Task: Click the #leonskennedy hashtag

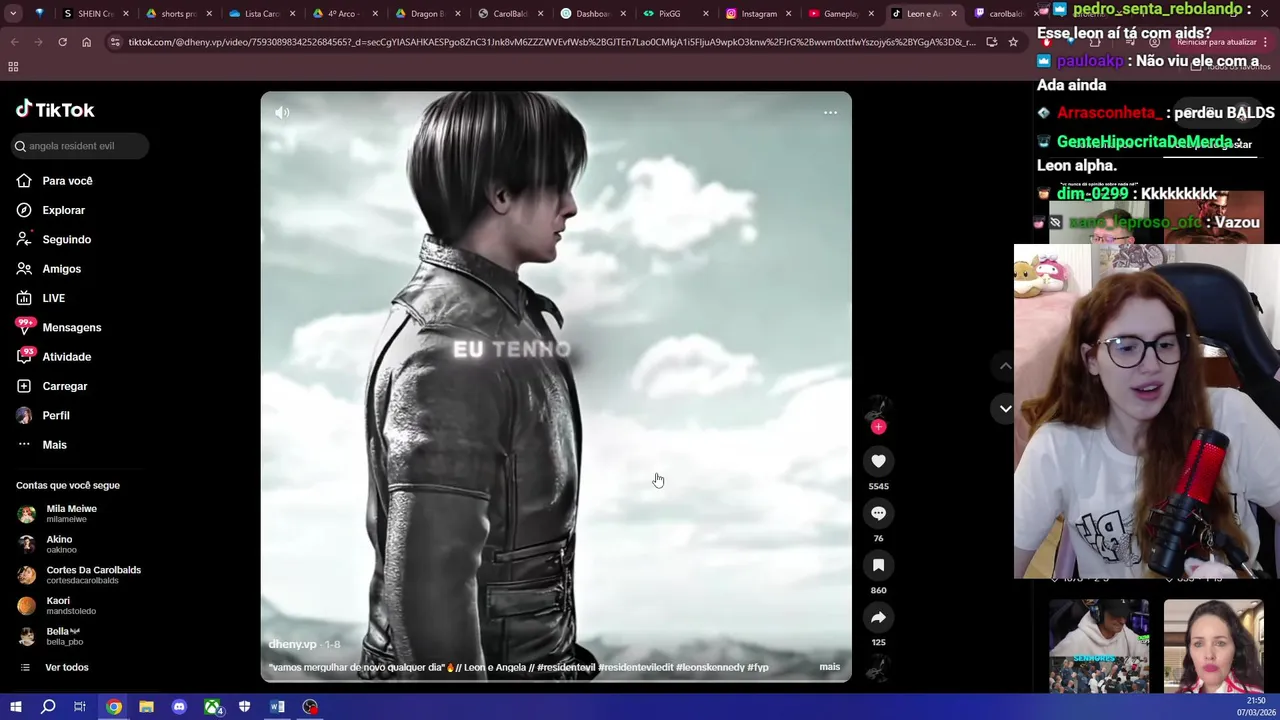Action: click(x=709, y=667)
